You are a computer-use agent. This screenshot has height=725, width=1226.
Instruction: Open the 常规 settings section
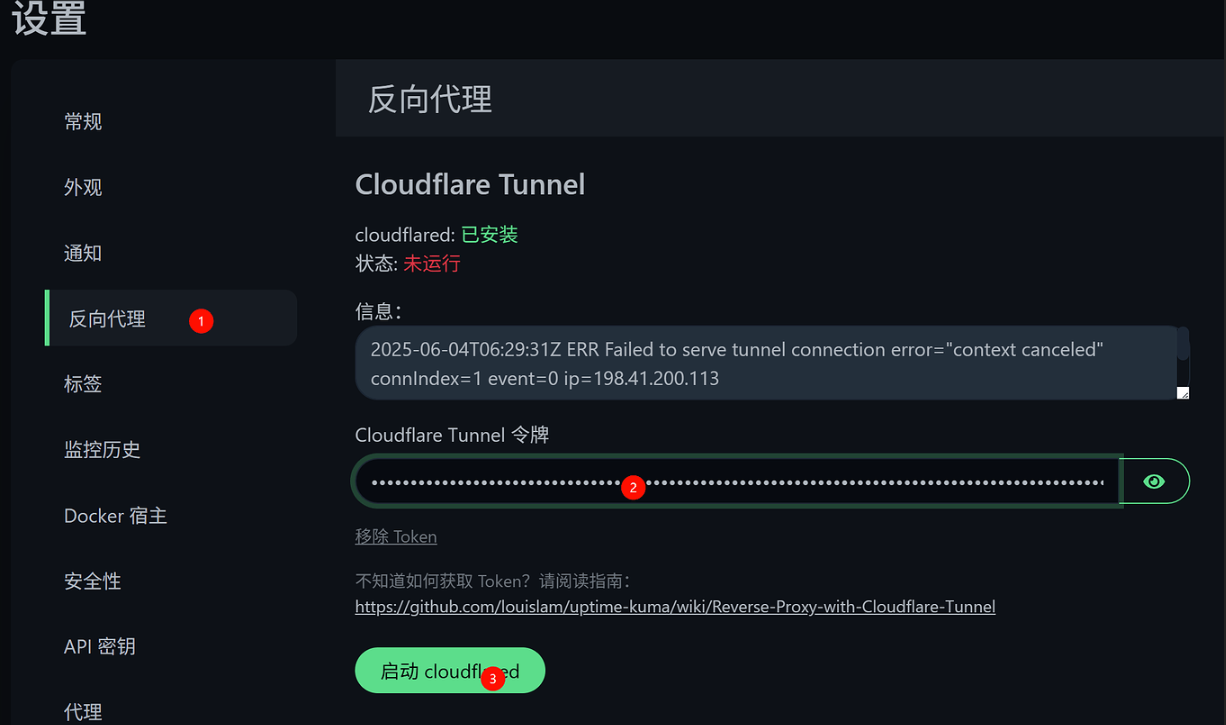pos(83,122)
